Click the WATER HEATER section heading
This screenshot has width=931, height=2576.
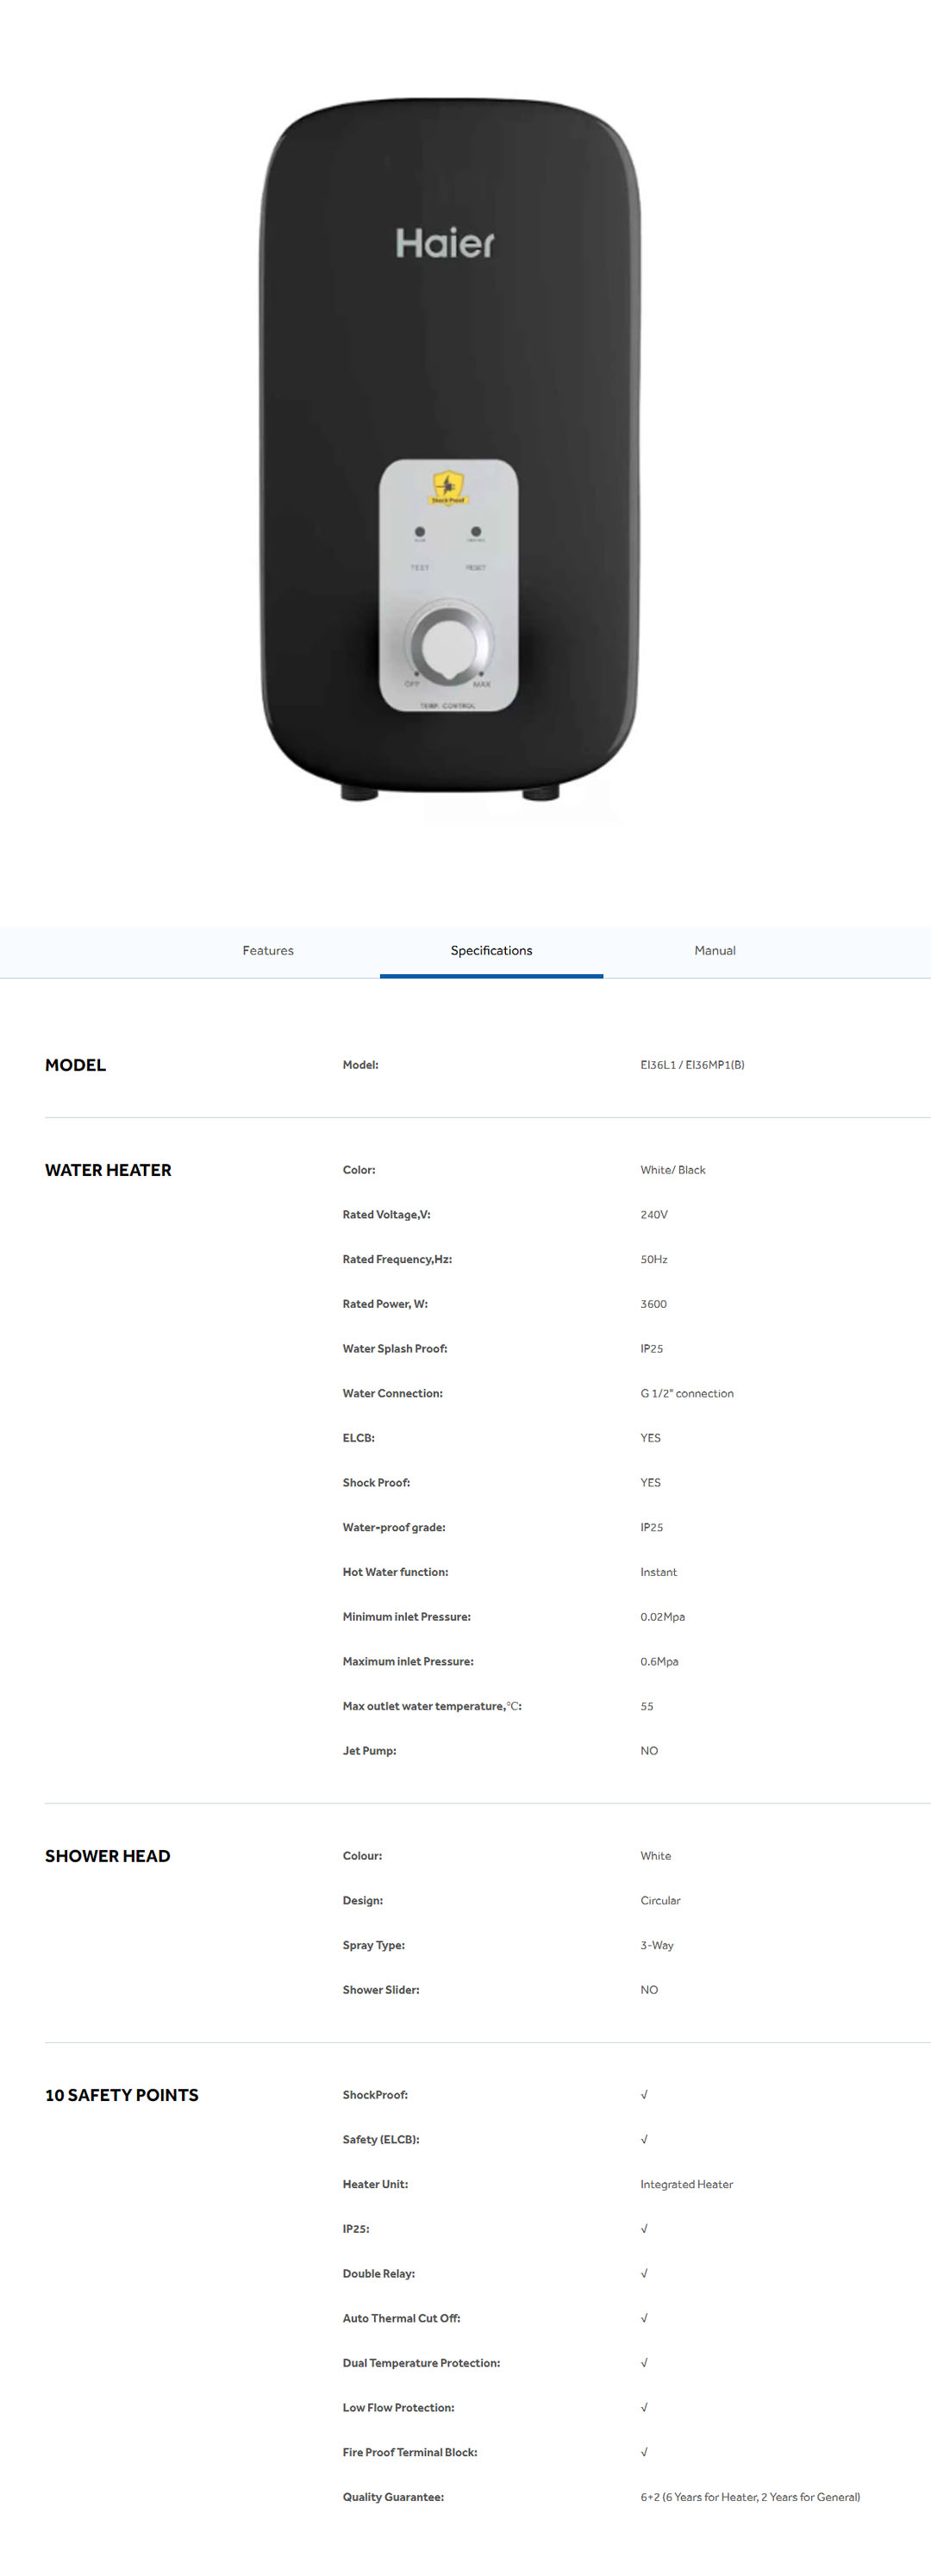click(x=108, y=1170)
